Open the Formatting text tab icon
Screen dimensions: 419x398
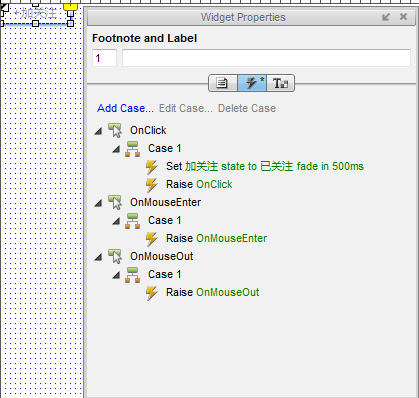pos(280,83)
